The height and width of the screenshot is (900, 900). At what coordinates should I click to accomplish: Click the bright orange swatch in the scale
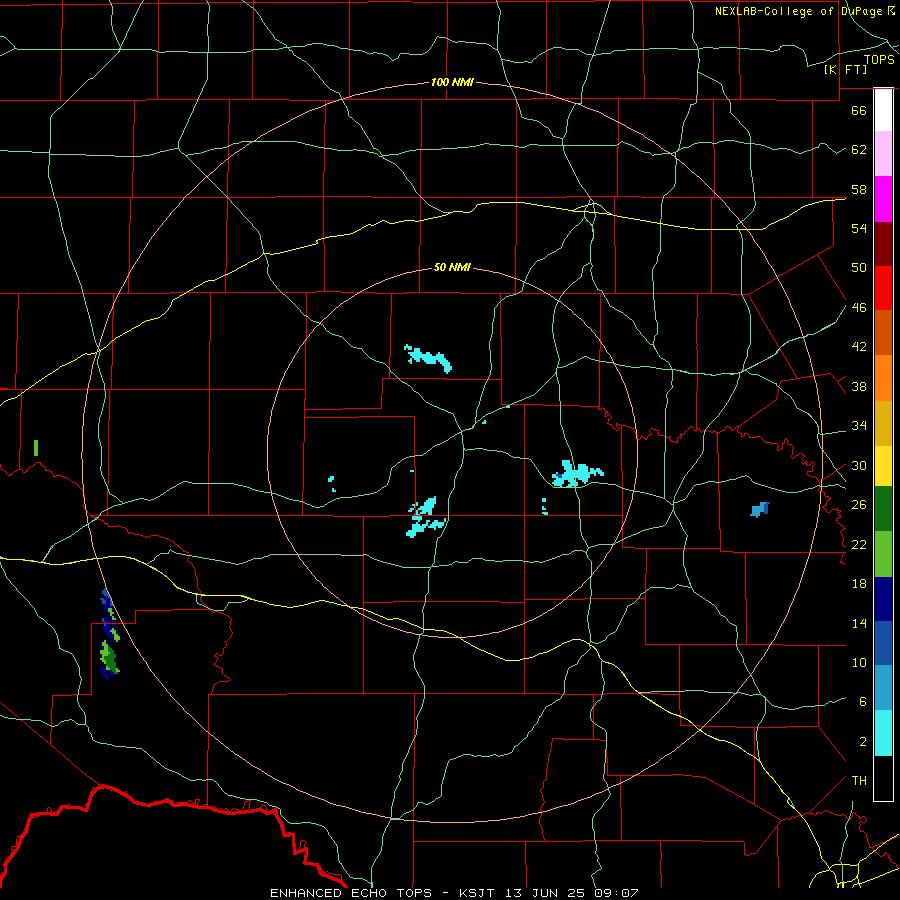tap(883, 378)
